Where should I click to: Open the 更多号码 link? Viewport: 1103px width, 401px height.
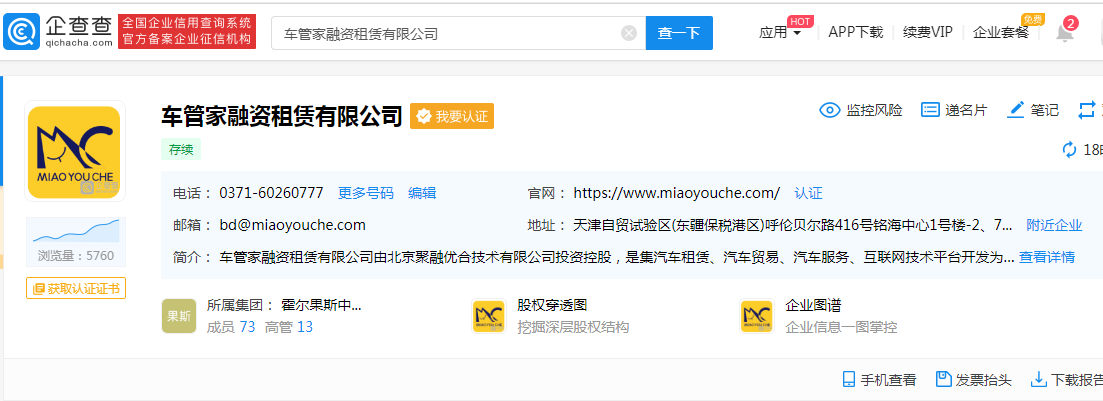366,193
